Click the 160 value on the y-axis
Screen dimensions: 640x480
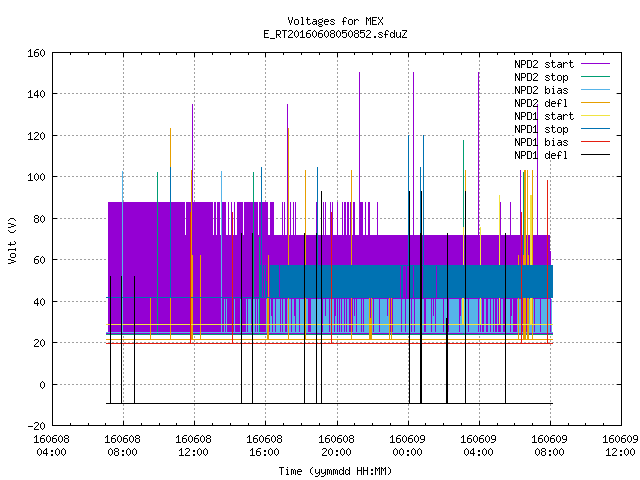pos(36,53)
